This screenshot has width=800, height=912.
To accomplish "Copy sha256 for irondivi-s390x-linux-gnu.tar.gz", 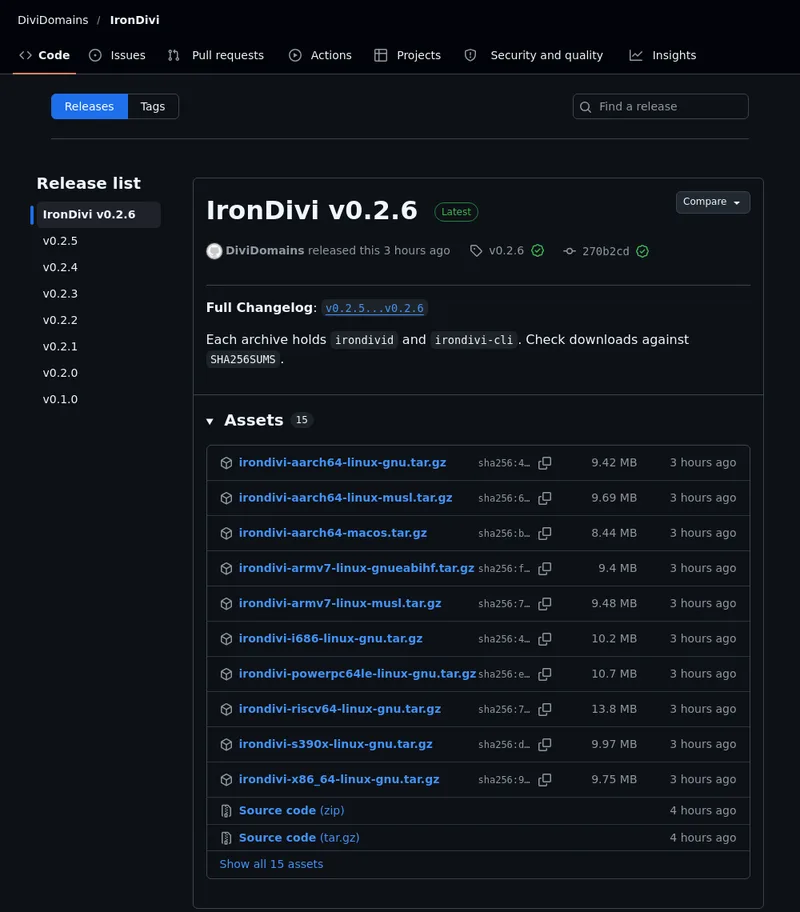I will click(545, 744).
